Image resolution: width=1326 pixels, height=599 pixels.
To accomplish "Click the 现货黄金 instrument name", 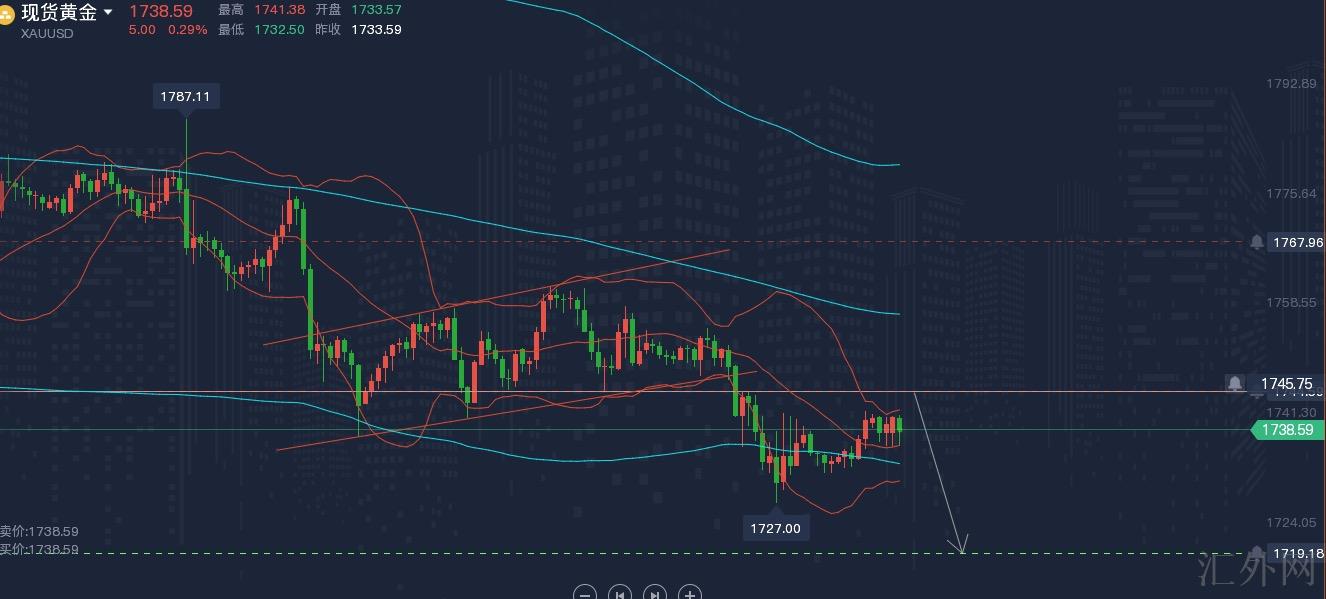I will point(59,13).
